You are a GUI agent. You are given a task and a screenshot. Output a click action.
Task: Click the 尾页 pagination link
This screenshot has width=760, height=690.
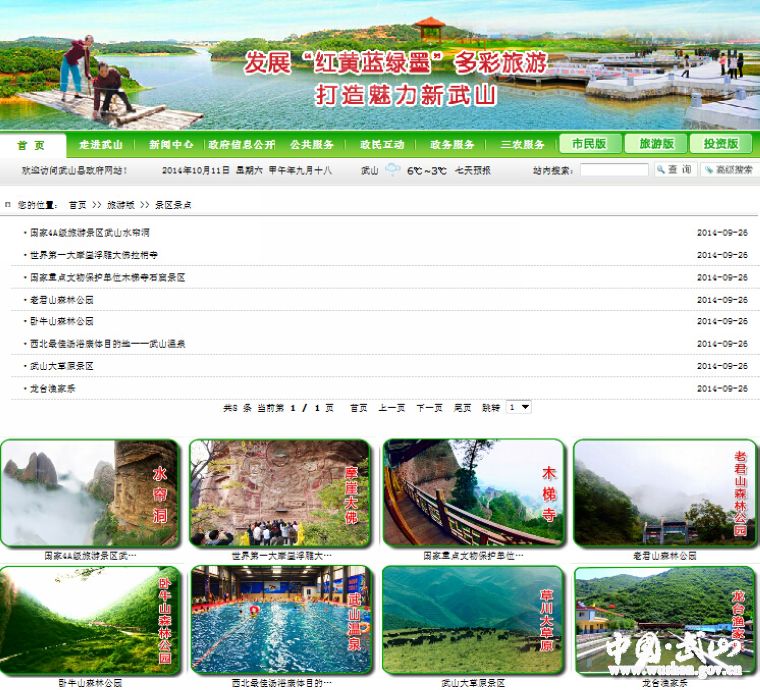tap(462, 408)
